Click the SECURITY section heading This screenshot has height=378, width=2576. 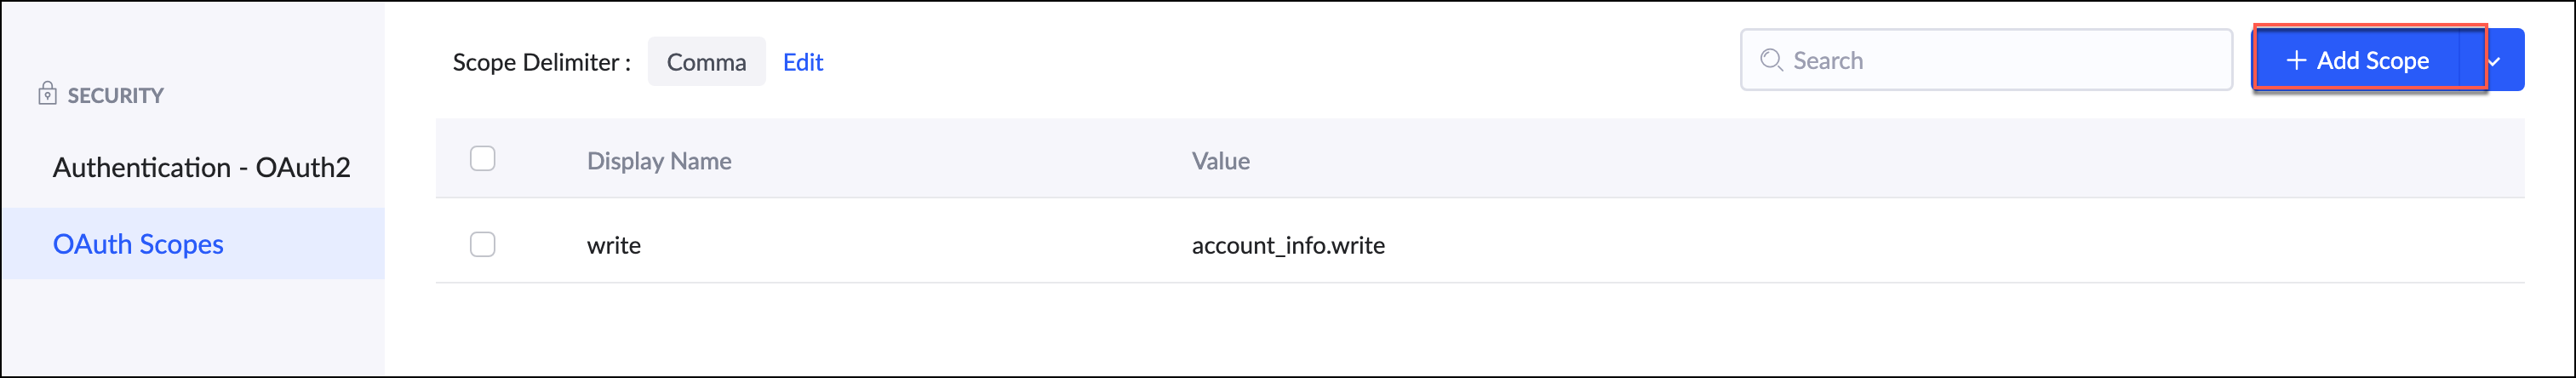coord(115,95)
